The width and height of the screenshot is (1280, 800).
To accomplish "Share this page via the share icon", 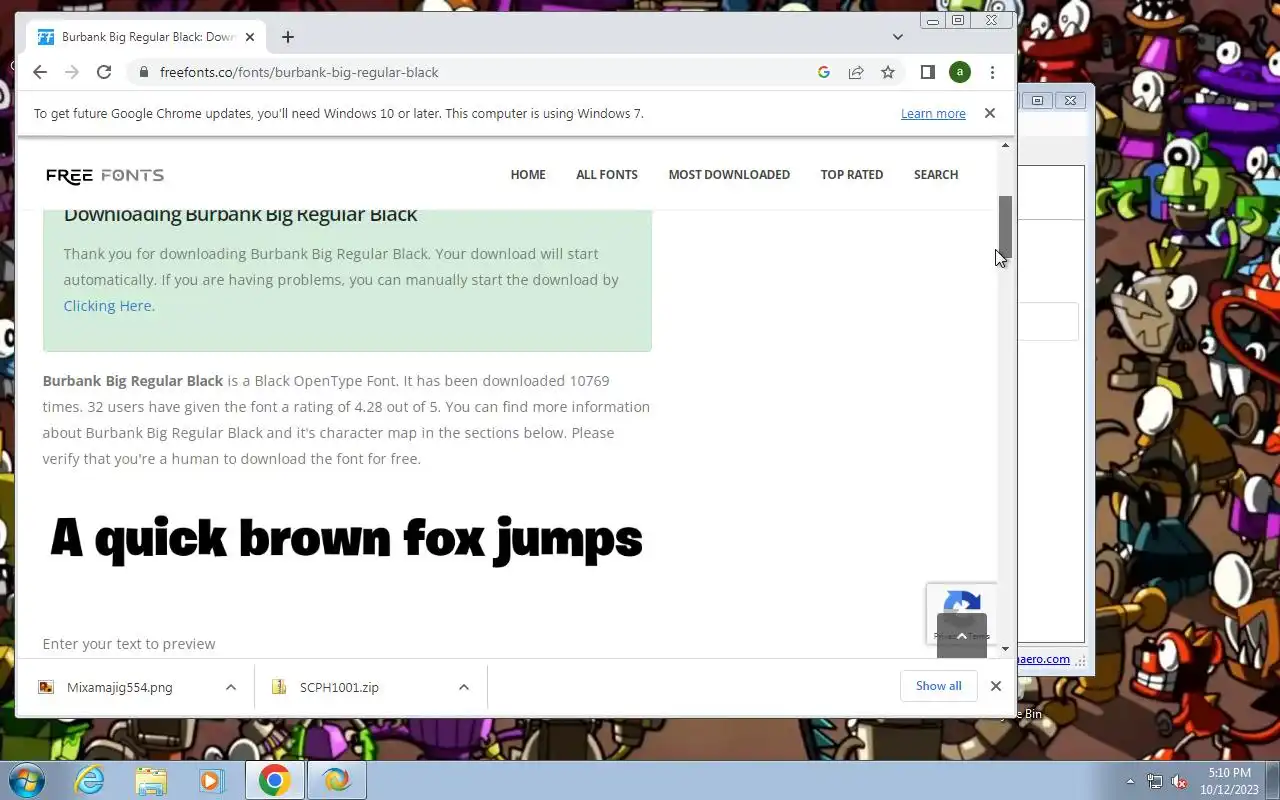I will (856, 72).
